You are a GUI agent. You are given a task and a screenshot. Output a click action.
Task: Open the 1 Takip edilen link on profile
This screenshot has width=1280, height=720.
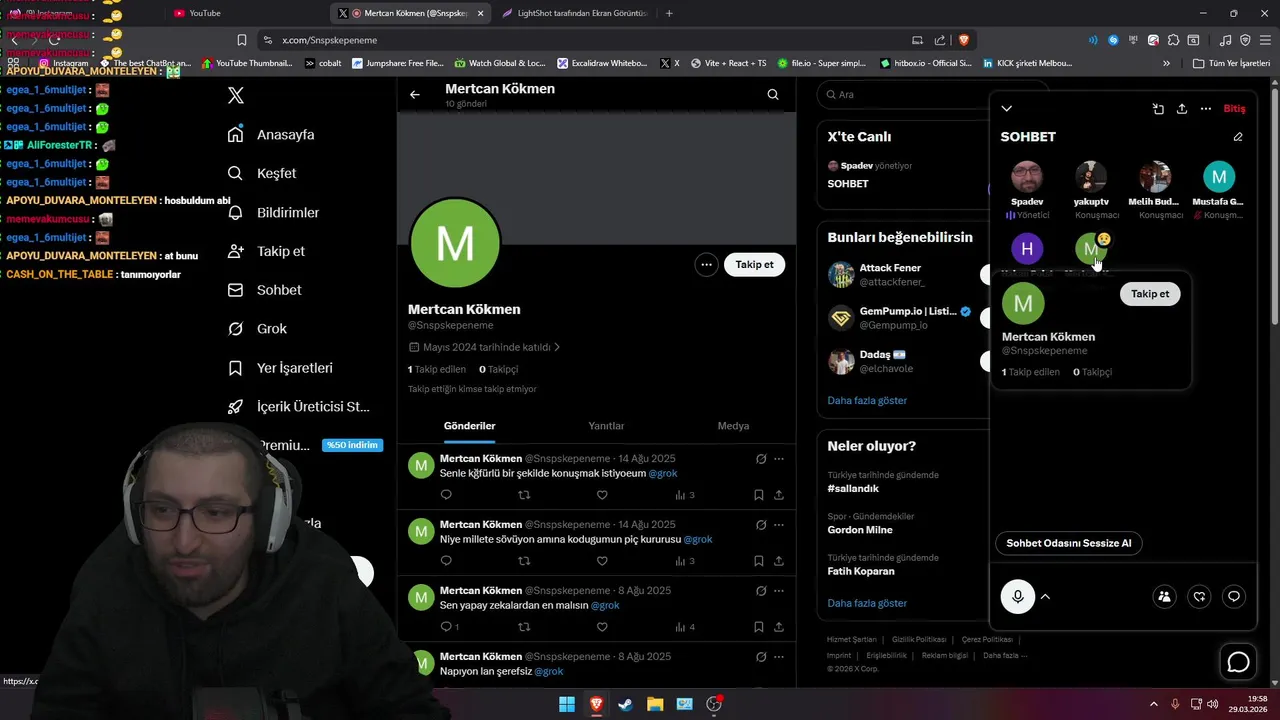[x=437, y=369]
